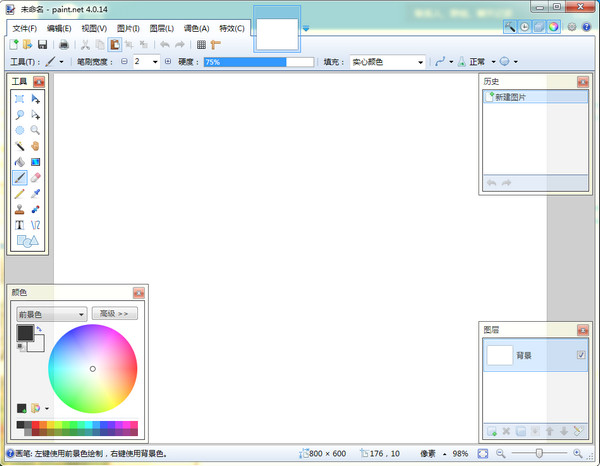Select the Eraser tool

point(35,177)
